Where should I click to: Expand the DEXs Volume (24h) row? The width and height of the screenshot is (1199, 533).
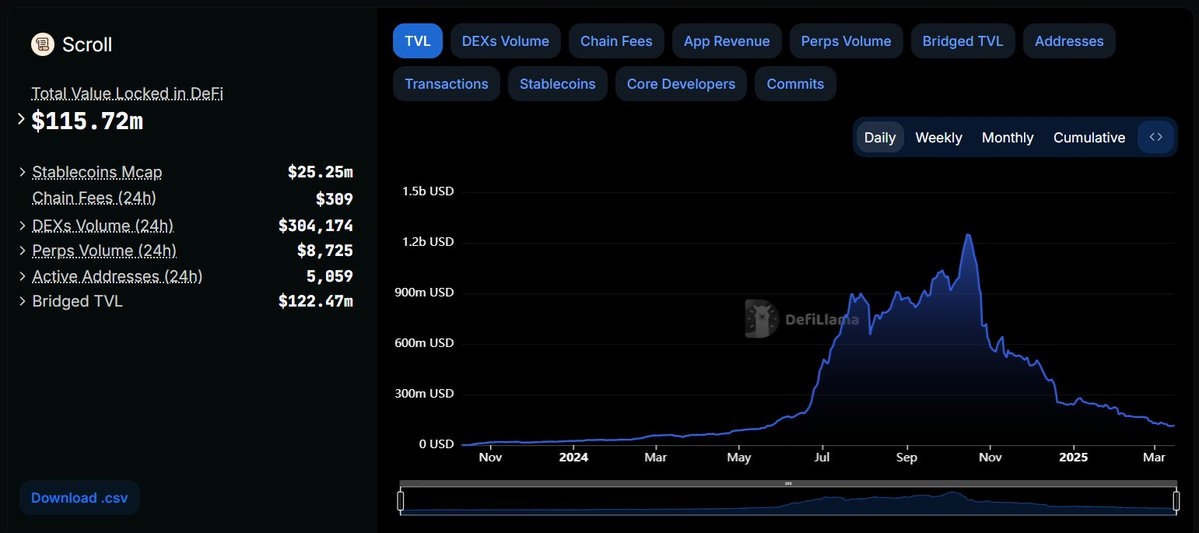(x=23, y=226)
